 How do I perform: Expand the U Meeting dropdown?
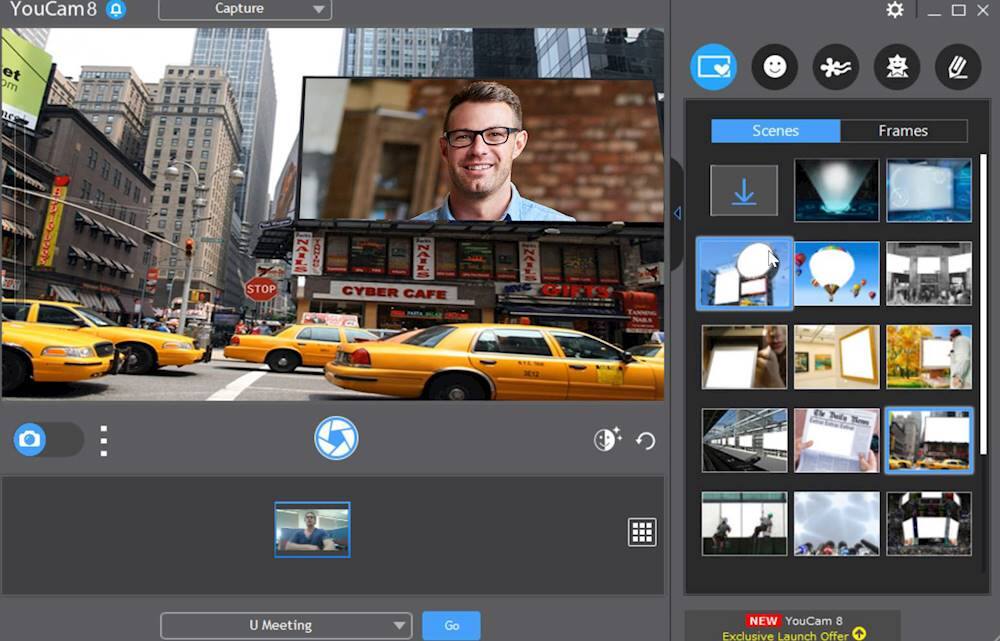tap(286, 625)
